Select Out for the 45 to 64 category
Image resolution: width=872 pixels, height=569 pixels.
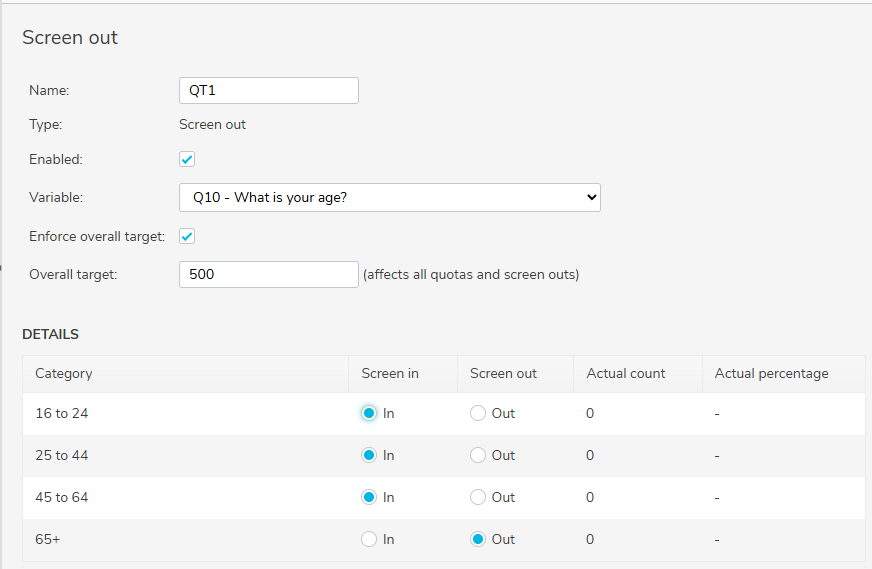pos(478,497)
